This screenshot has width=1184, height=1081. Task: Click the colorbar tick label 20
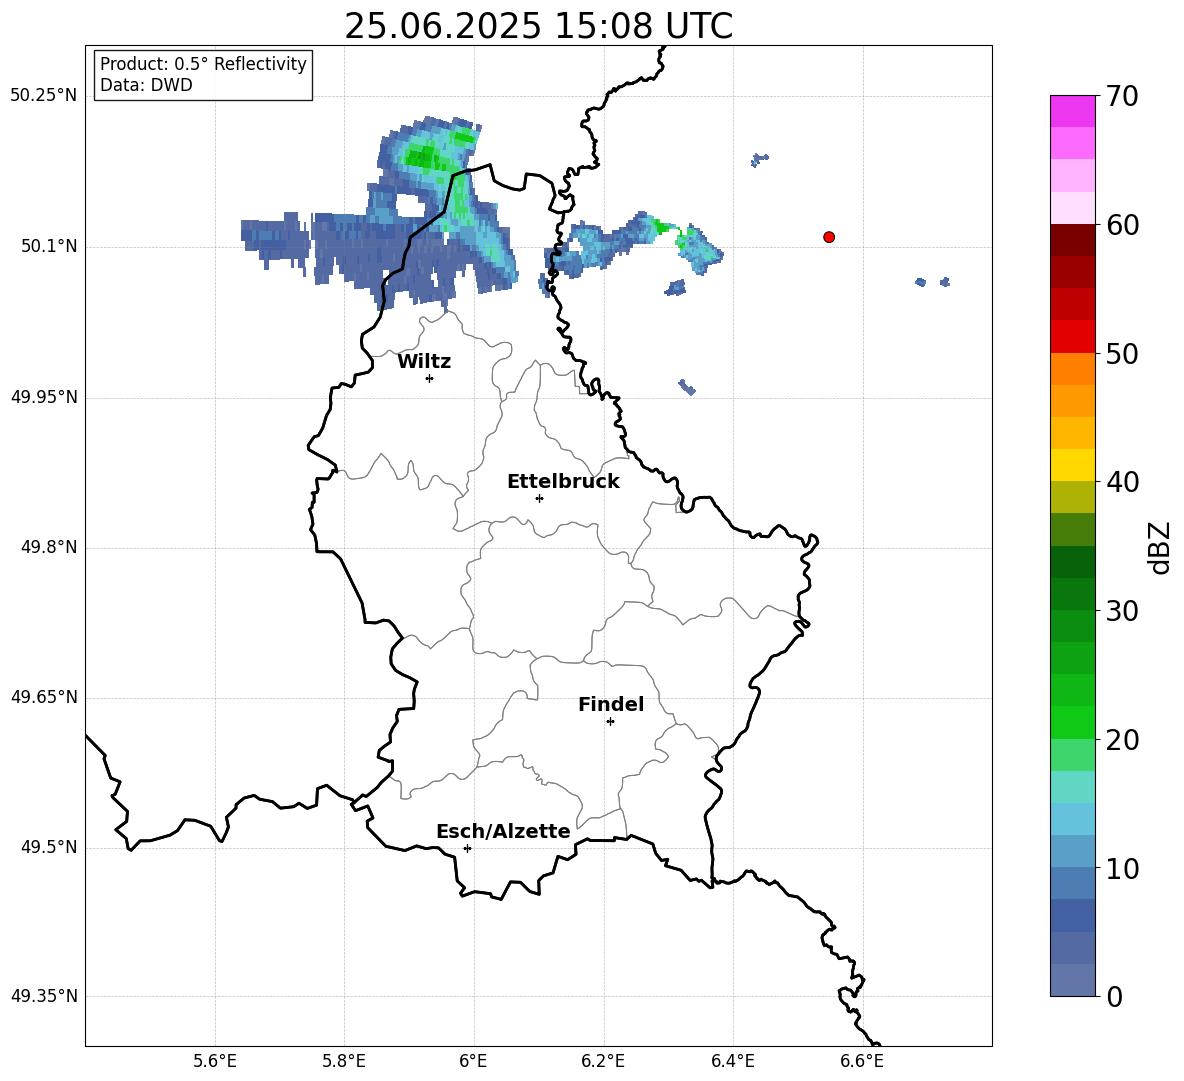point(1122,740)
